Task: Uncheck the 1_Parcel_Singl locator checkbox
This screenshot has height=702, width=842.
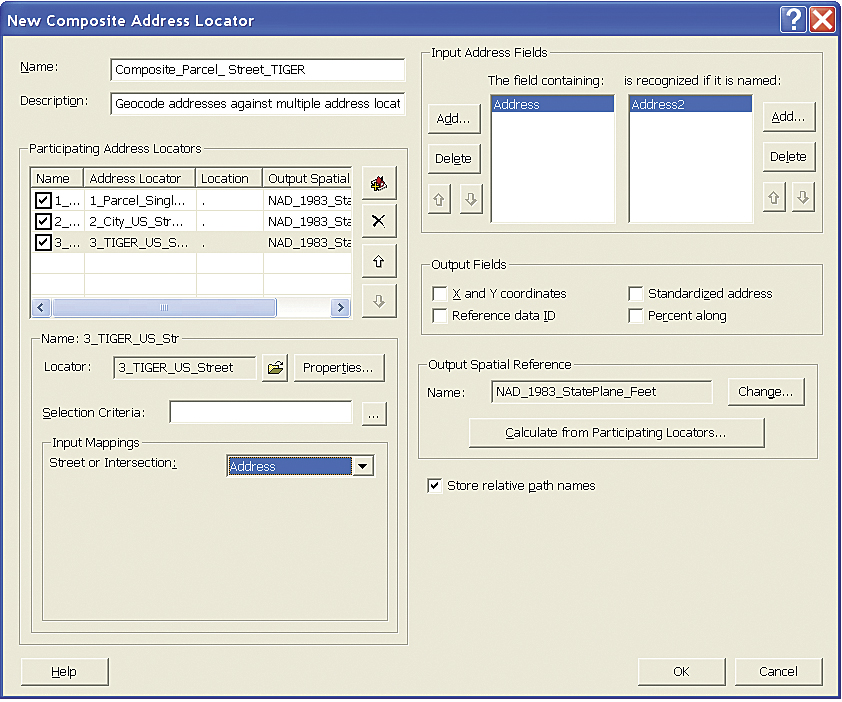Action: tap(43, 200)
